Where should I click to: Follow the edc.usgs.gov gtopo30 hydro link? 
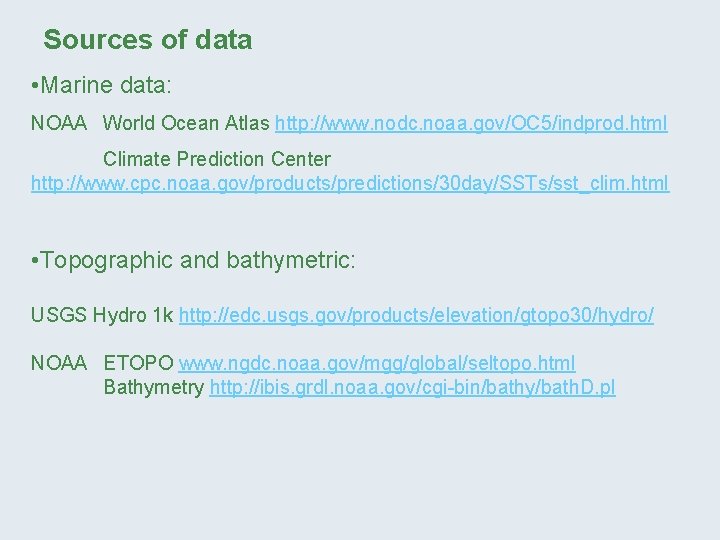point(416,316)
